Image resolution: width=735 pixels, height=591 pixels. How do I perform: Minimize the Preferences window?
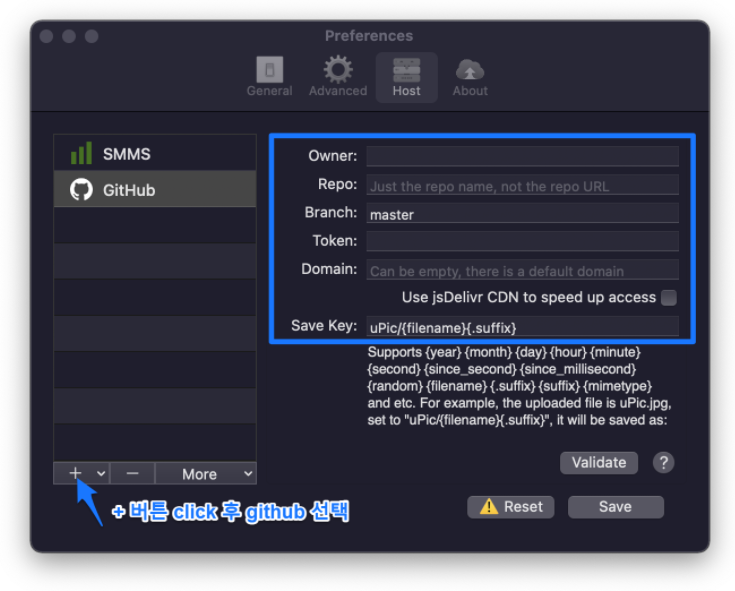tap(69, 36)
